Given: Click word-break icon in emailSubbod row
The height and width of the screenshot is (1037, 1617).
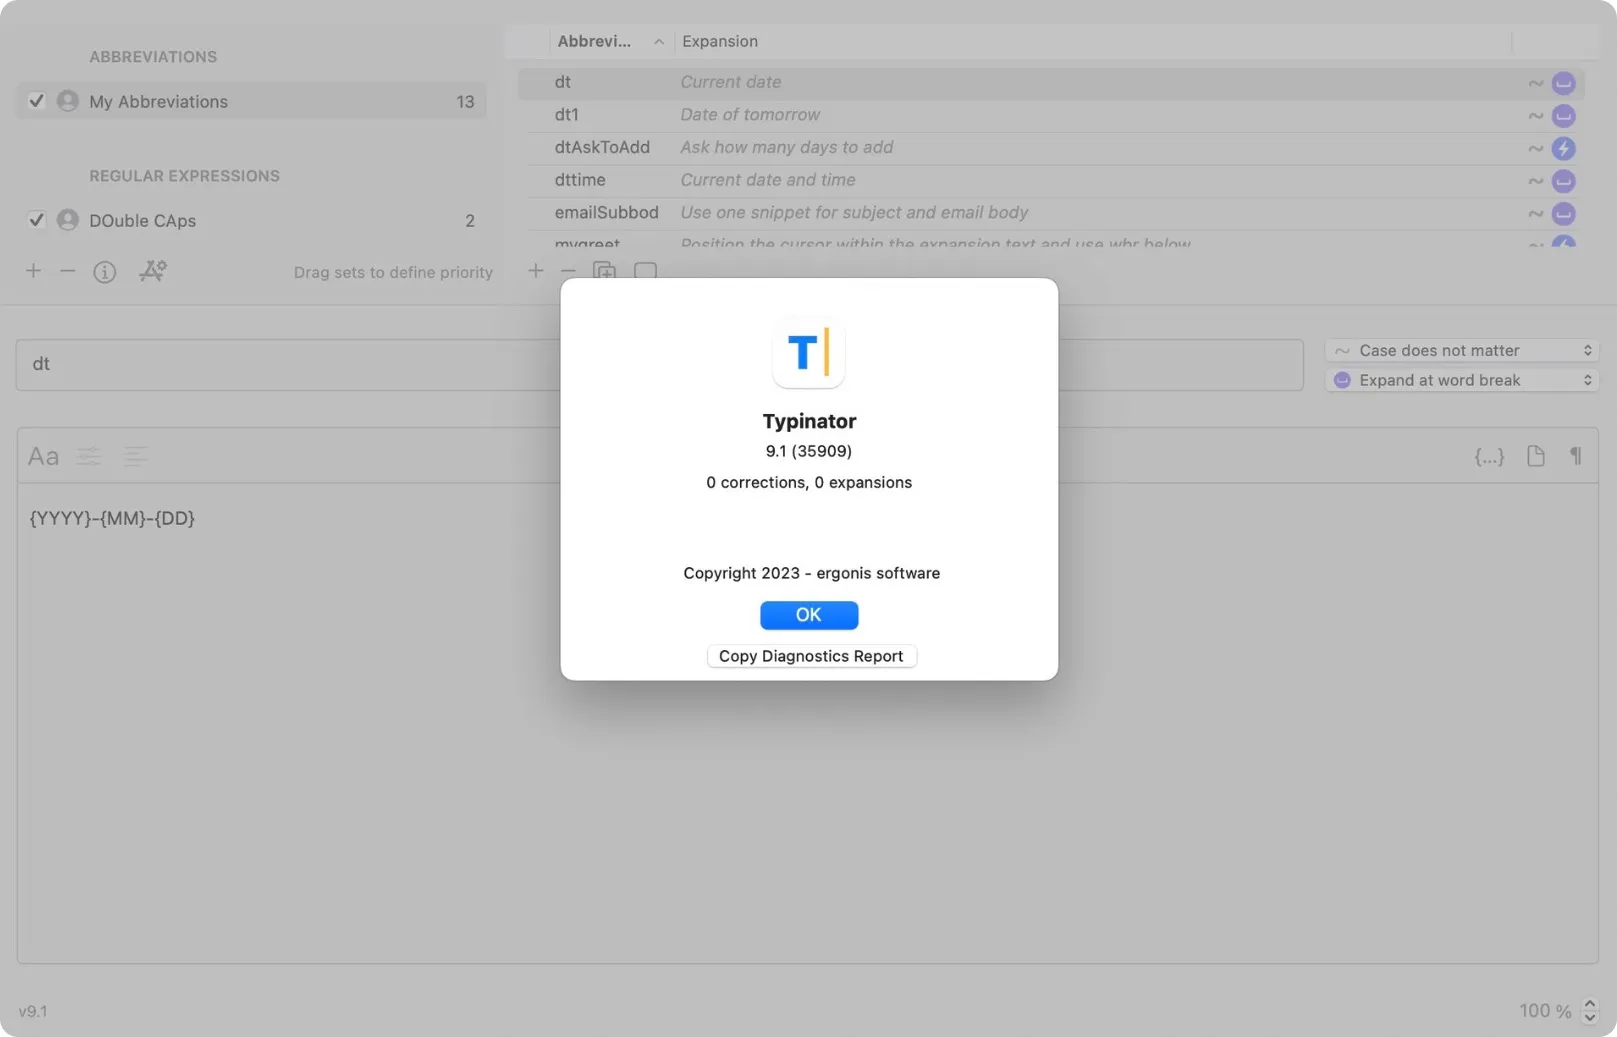Looking at the screenshot, I should (x=1564, y=214).
